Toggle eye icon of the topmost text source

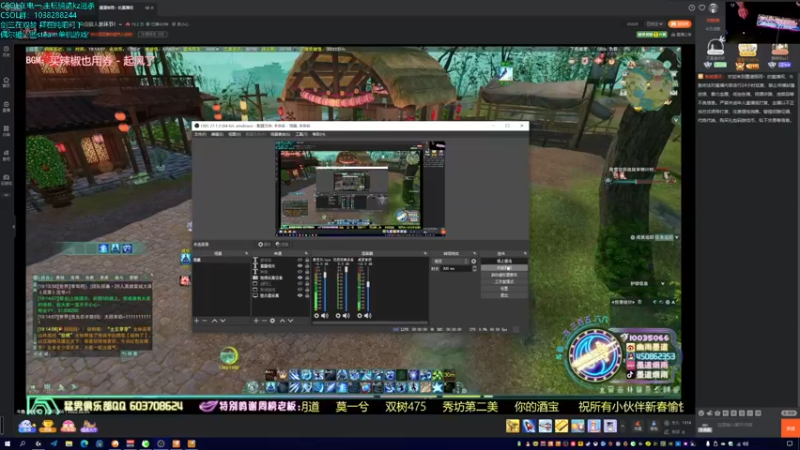300,260
